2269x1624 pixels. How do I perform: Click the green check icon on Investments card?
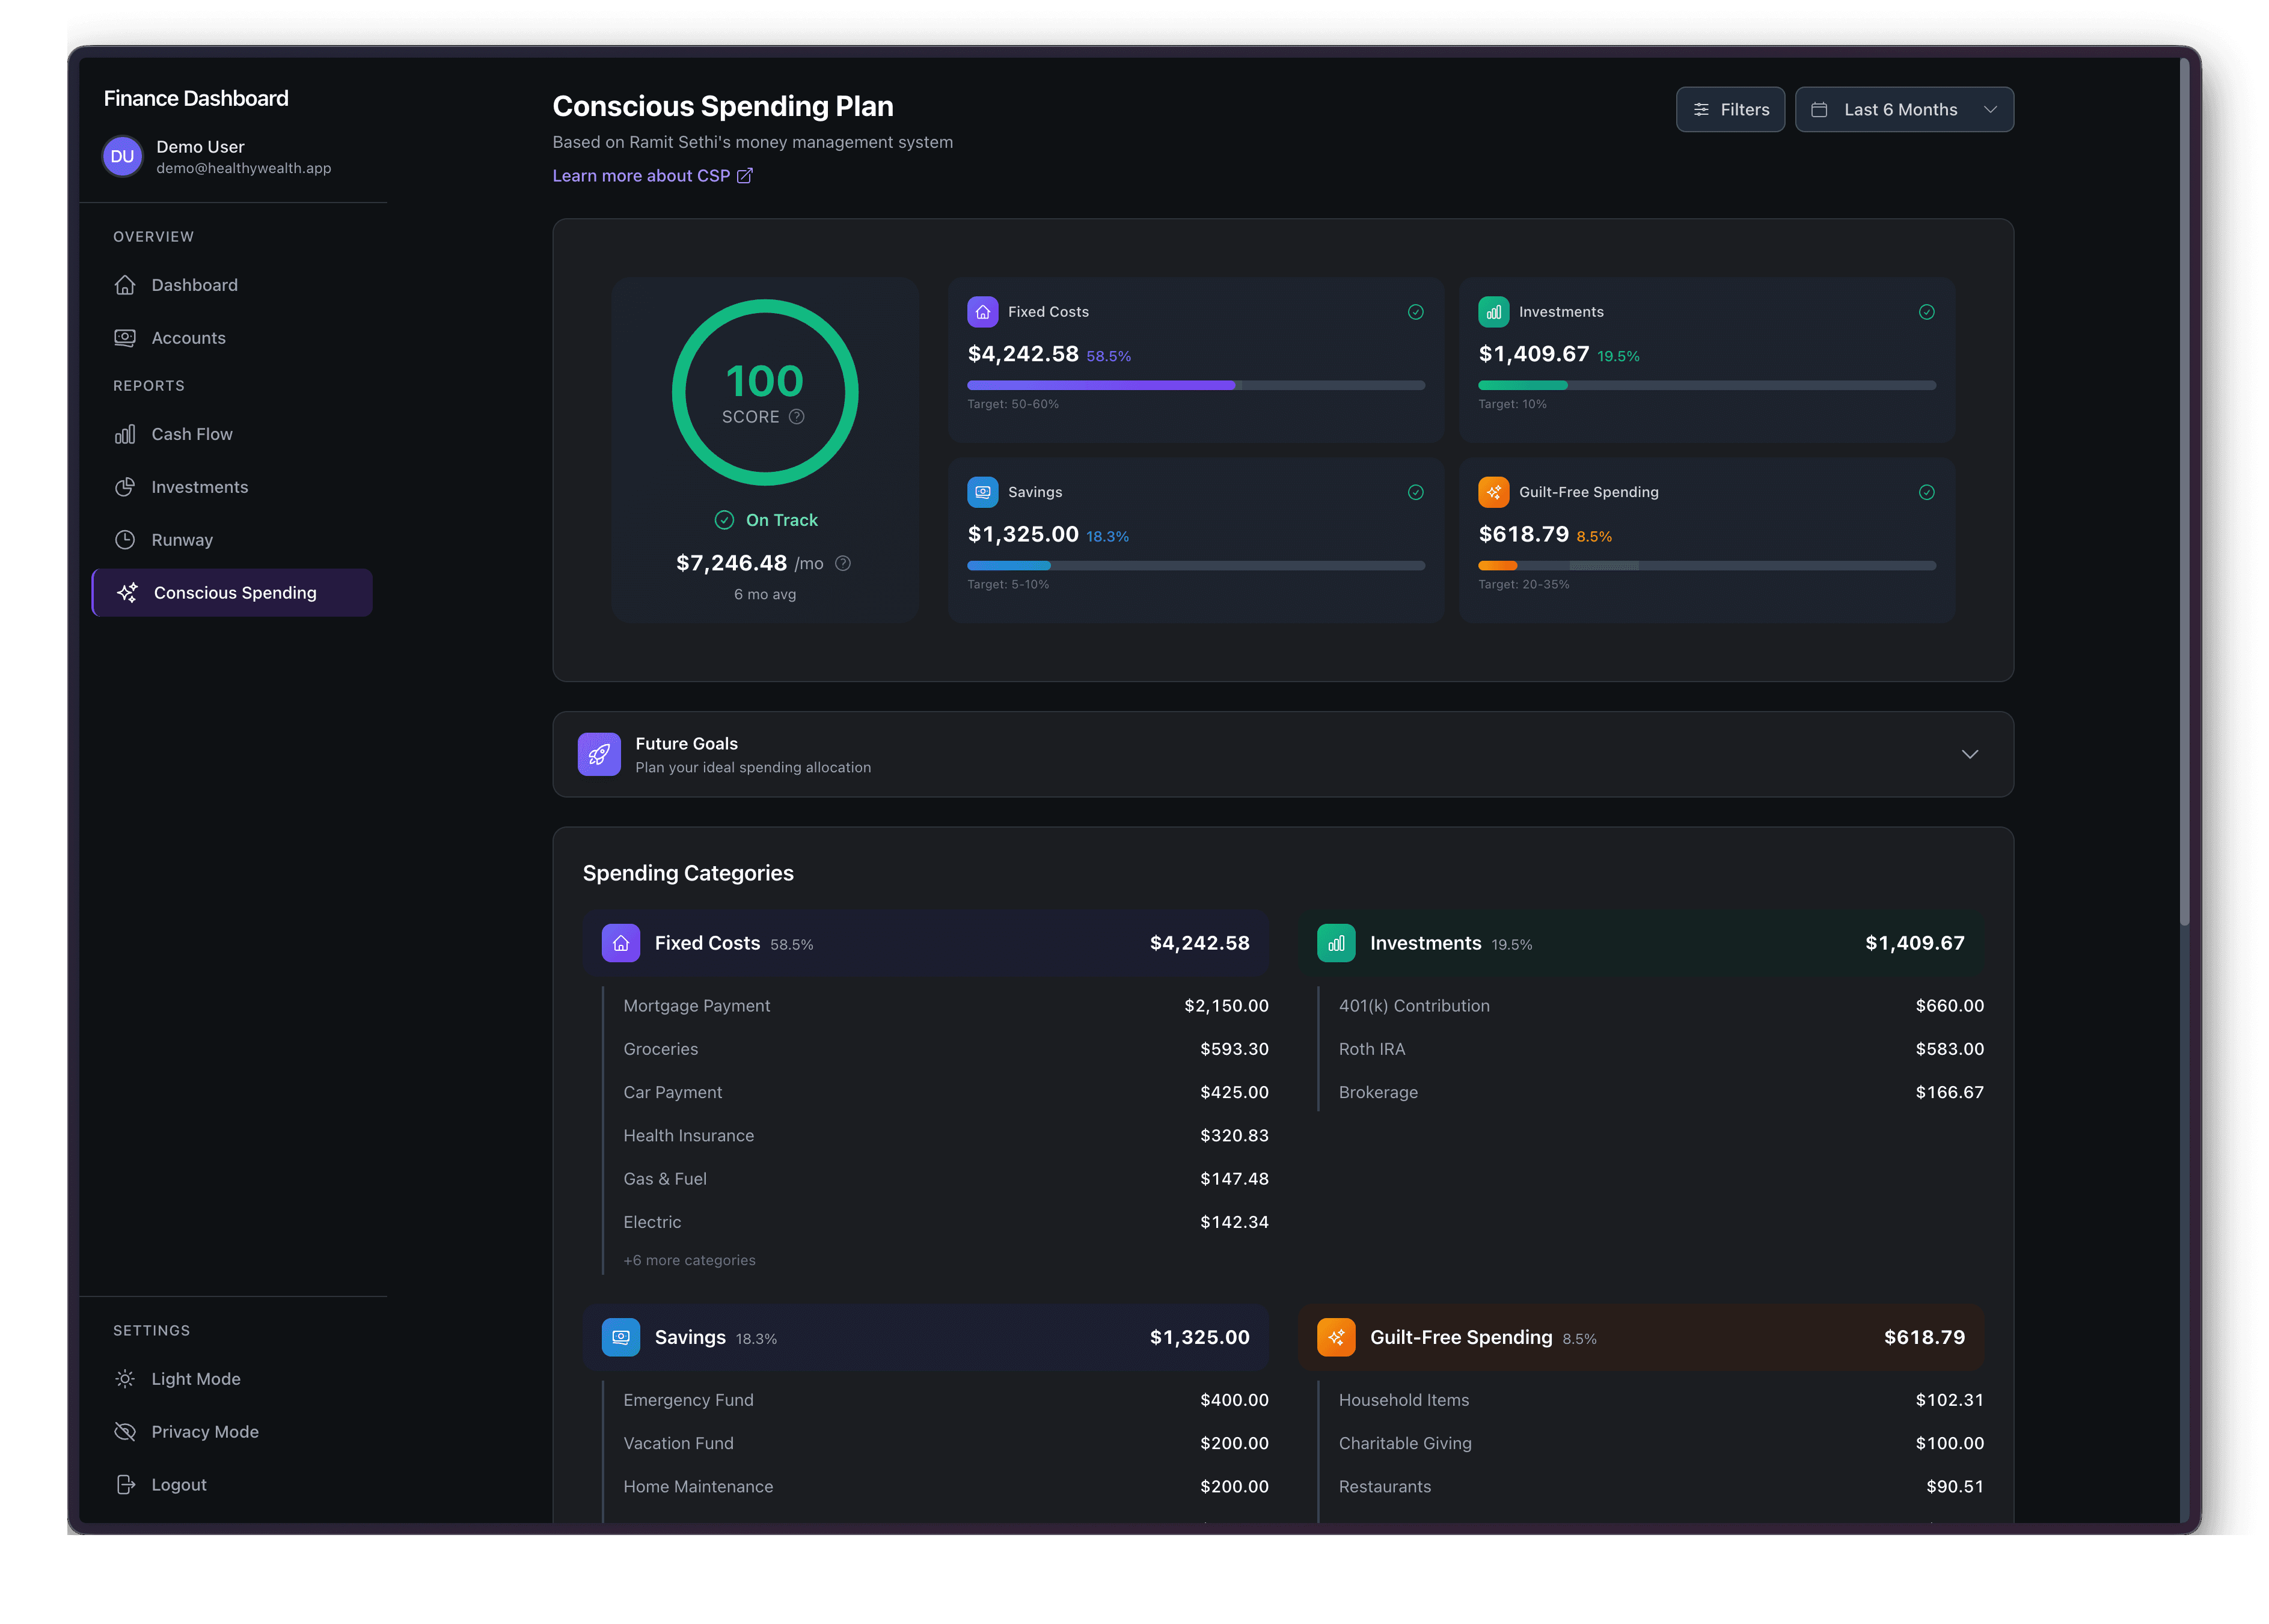(1926, 312)
